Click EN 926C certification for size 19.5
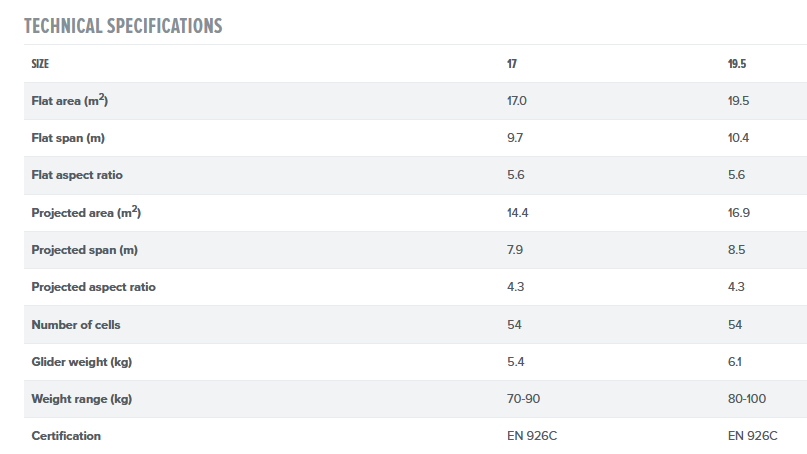The height and width of the screenshot is (454, 807). [x=753, y=436]
